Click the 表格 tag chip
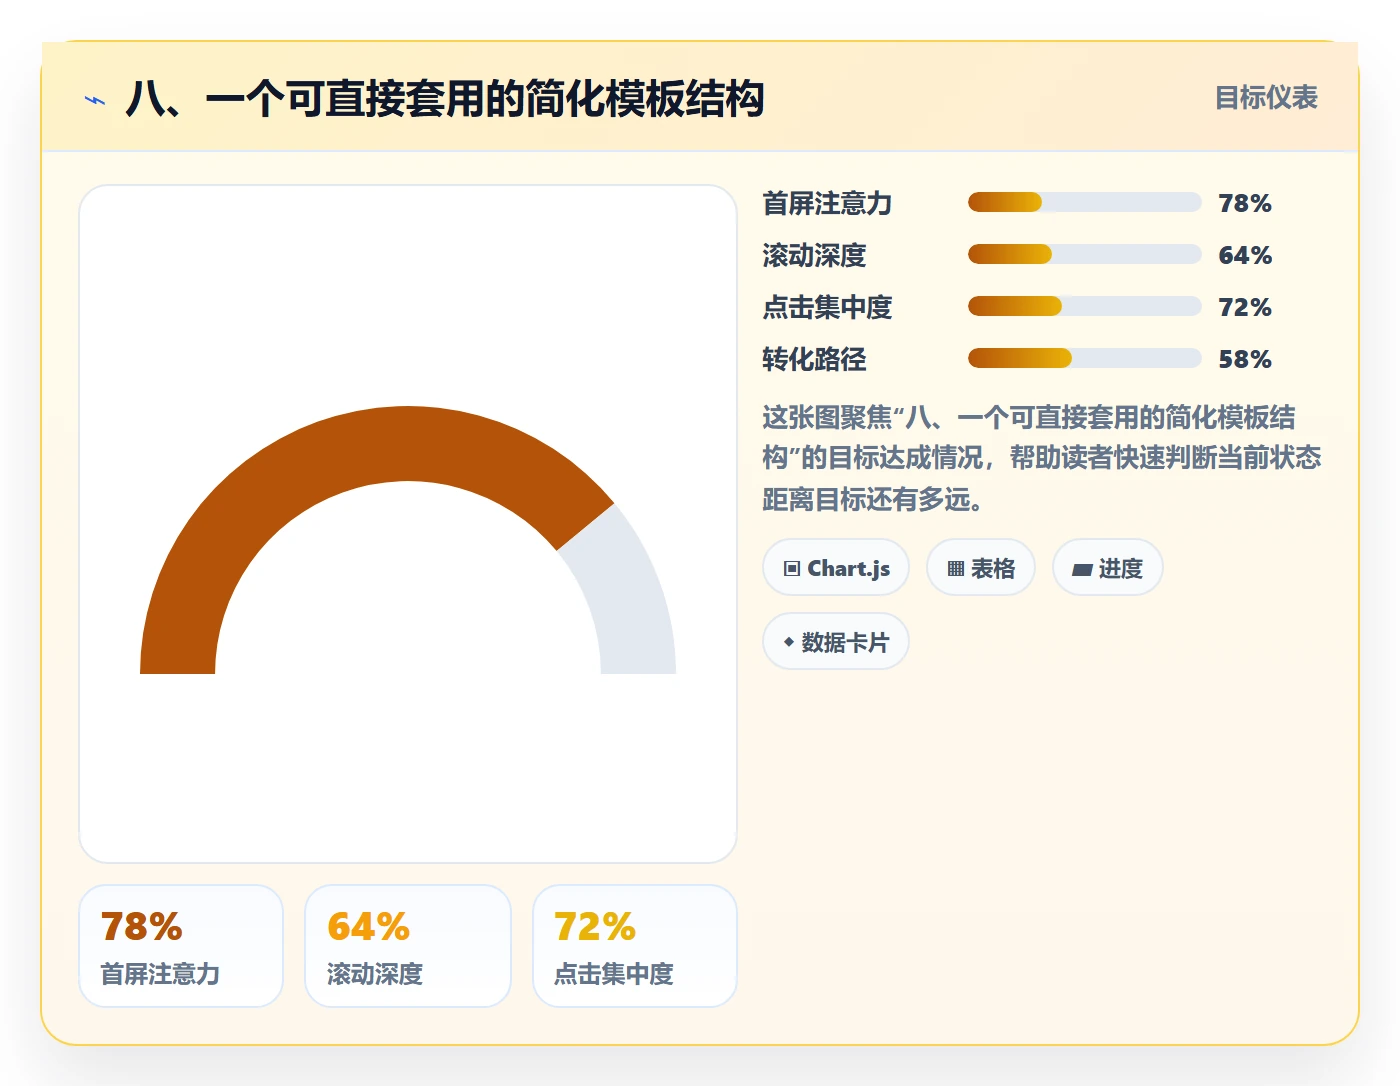 [x=981, y=568]
